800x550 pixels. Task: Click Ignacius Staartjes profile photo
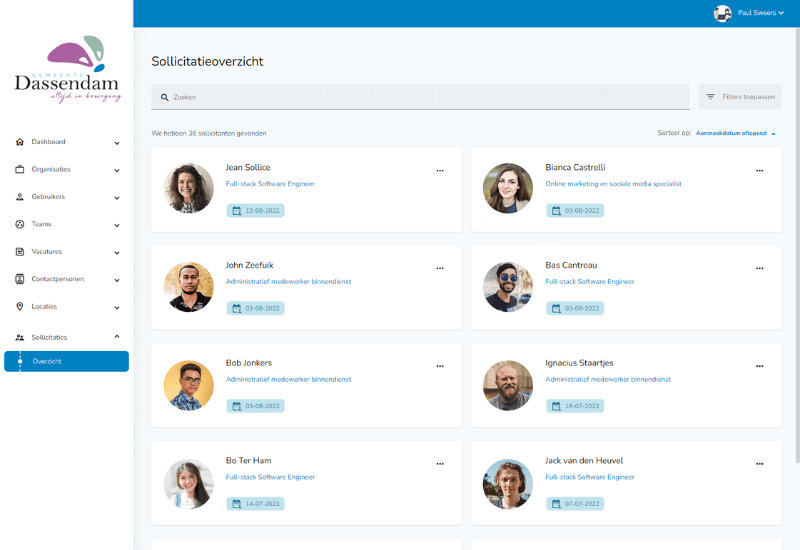(x=508, y=385)
